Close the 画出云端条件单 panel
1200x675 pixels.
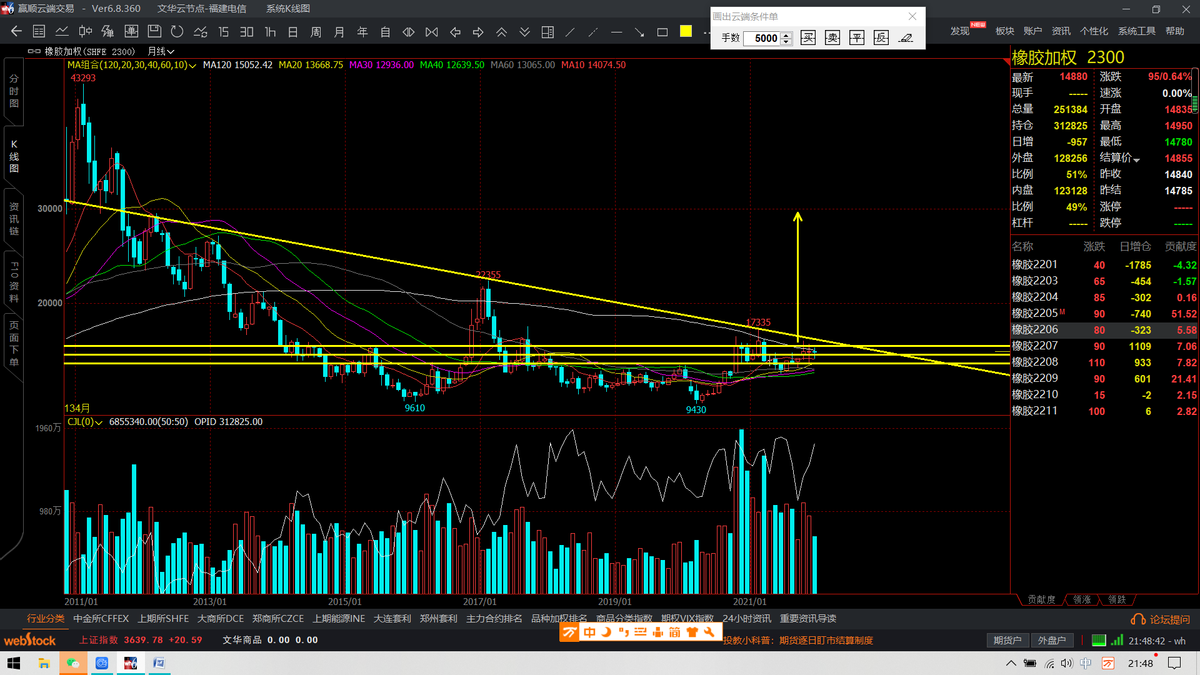(912, 16)
